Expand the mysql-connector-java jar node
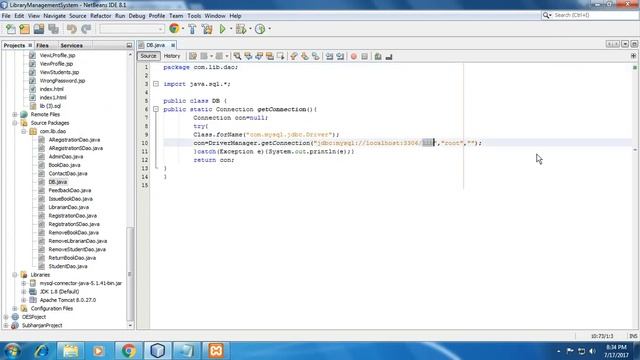This screenshot has height=360, width=640. tap(24, 283)
